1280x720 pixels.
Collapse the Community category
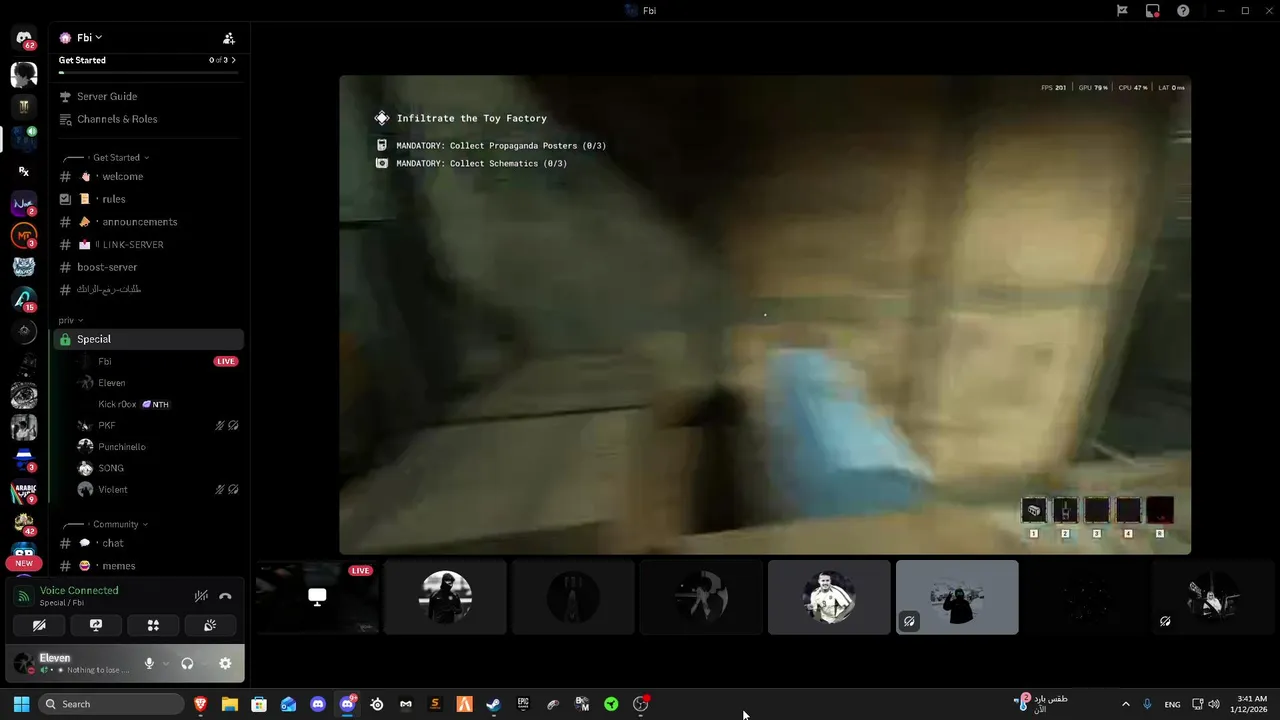click(x=120, y=524)
